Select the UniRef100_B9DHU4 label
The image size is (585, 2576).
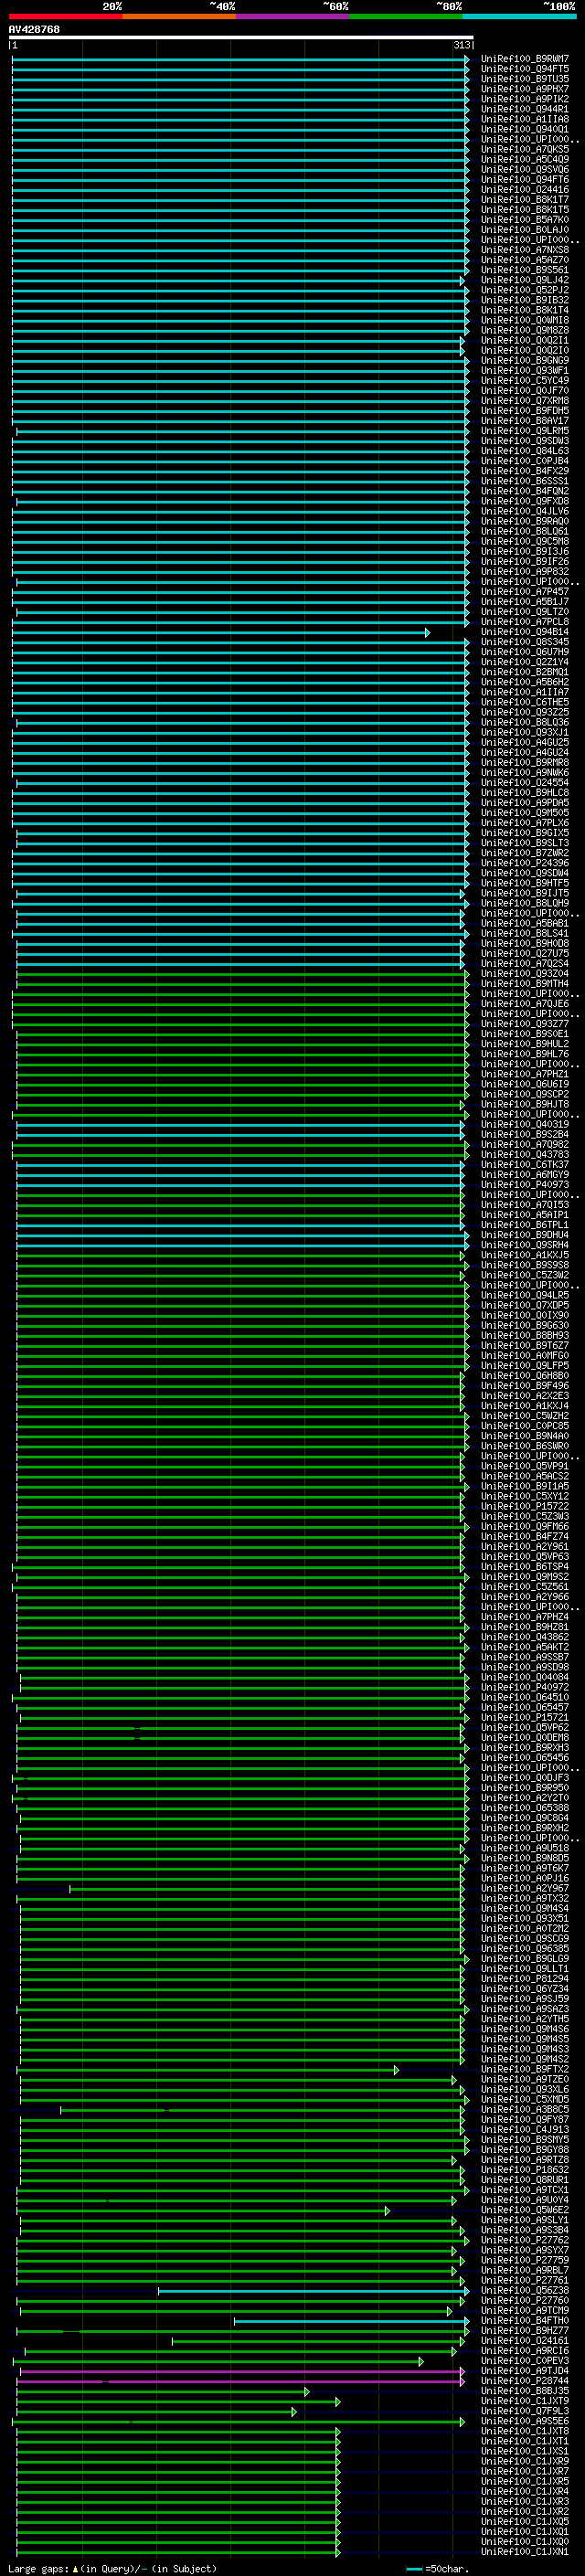coord(525,1235)
